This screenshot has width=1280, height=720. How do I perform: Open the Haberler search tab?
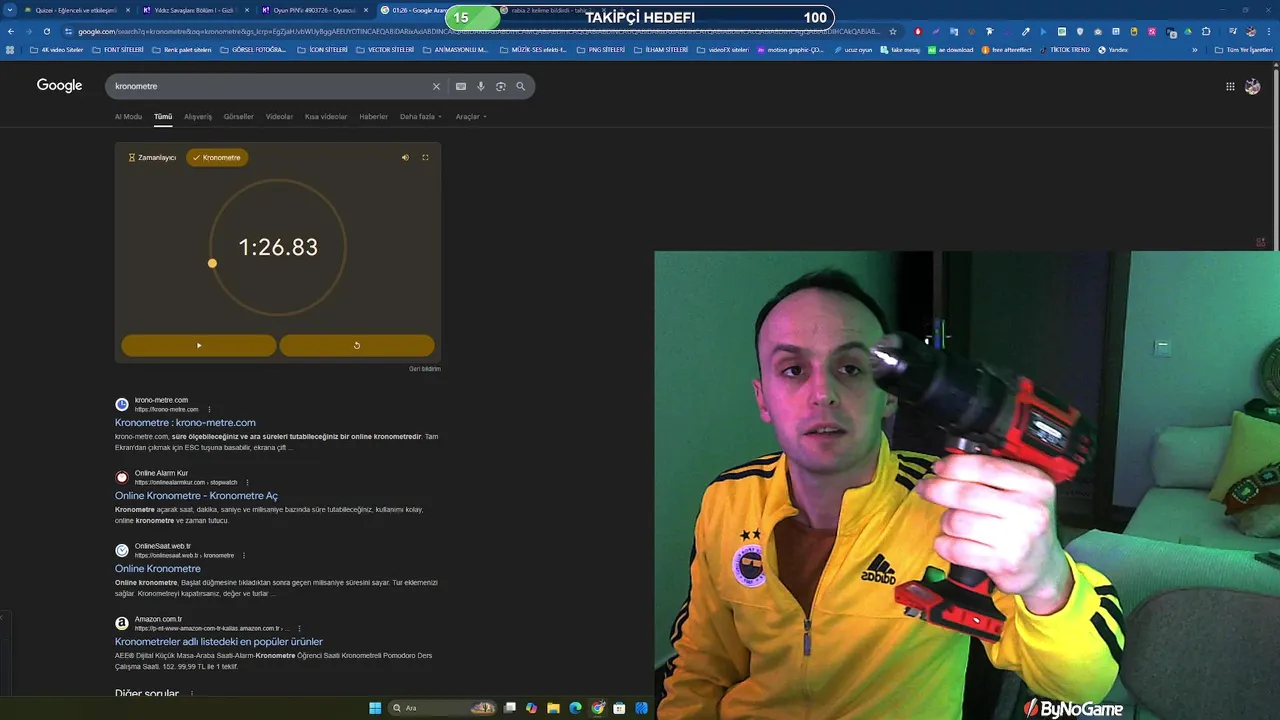[x=373, y=116]
